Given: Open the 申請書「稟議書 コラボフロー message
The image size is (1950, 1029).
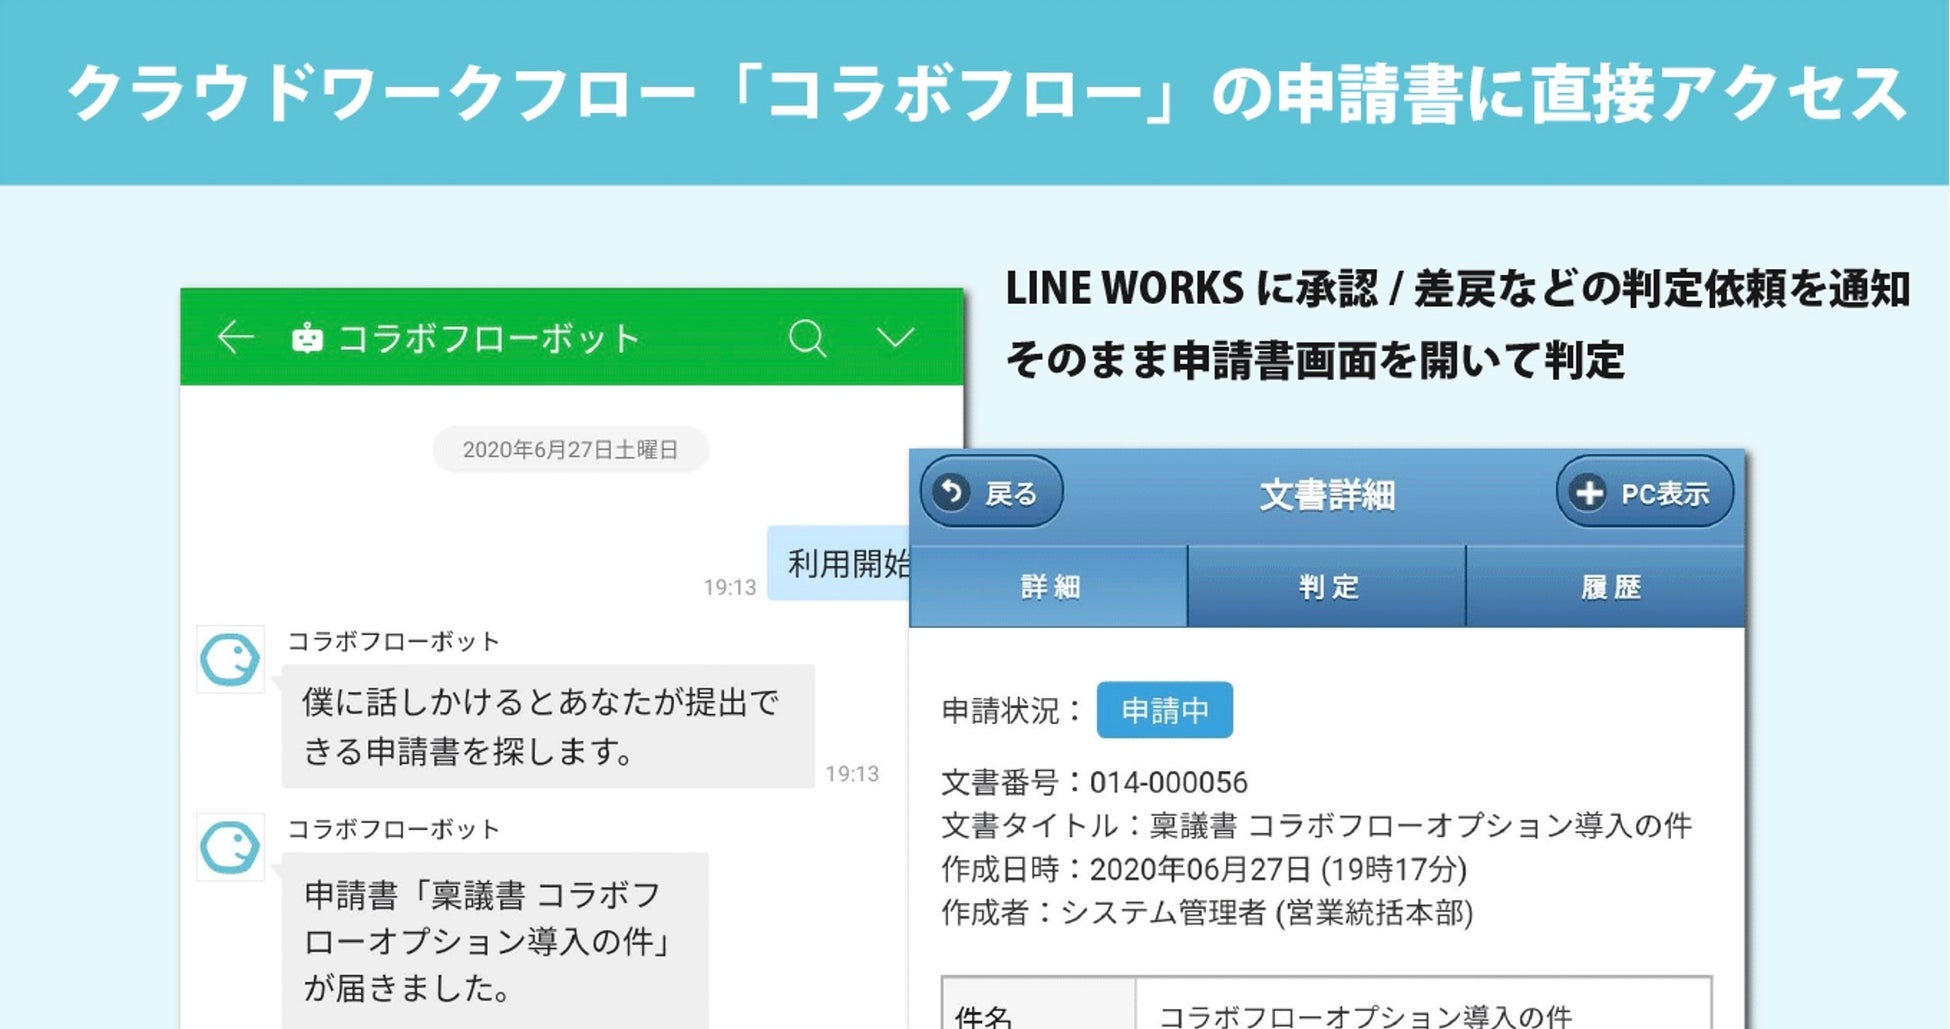Looking at the screenshot, I should point(495,941).
